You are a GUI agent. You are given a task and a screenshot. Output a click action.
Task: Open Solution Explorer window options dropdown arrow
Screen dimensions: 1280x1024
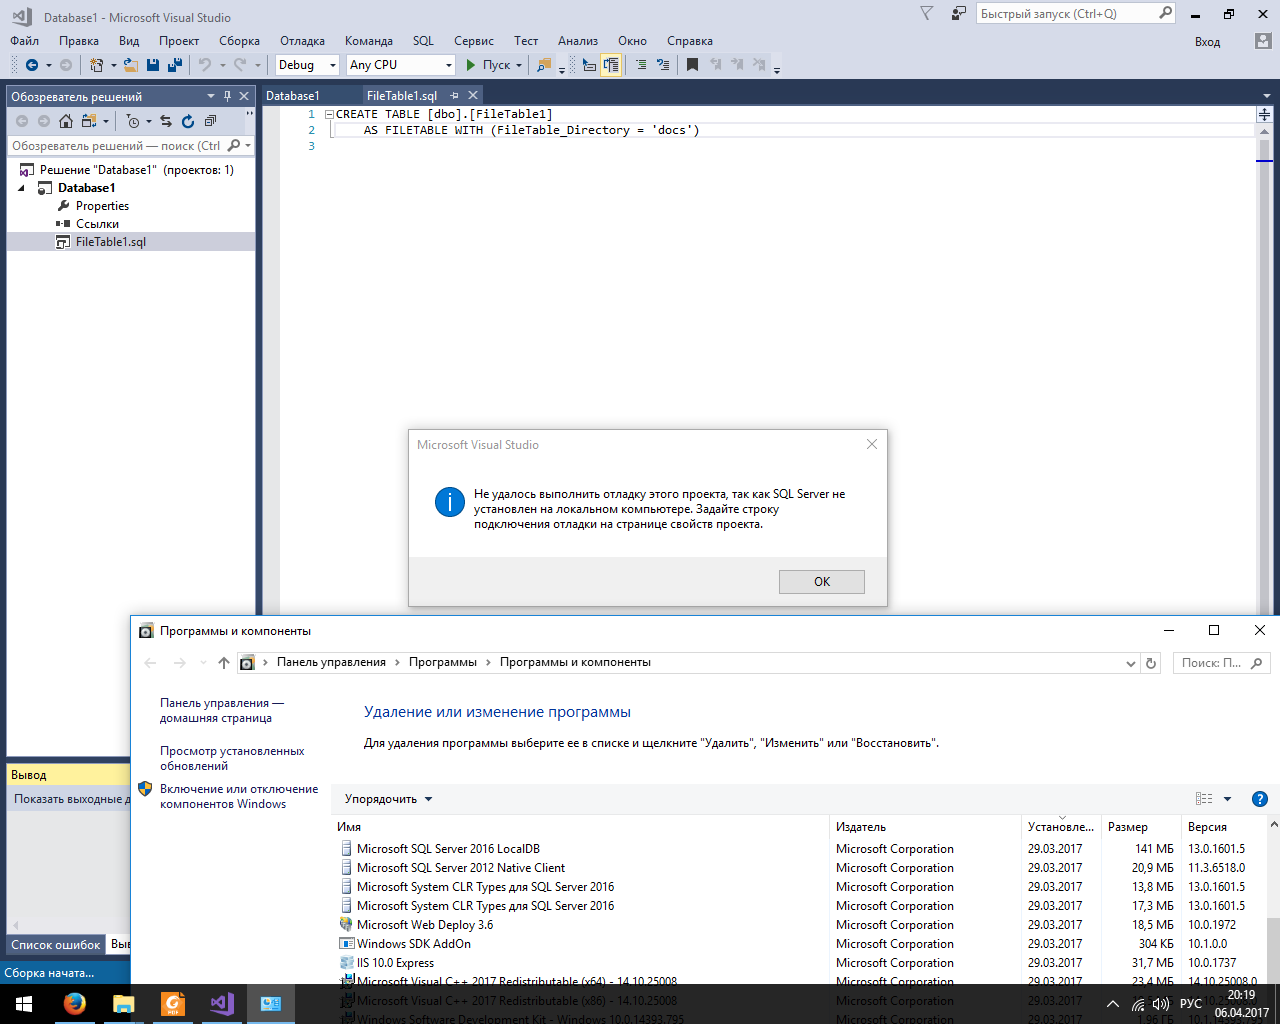point(211,96)
